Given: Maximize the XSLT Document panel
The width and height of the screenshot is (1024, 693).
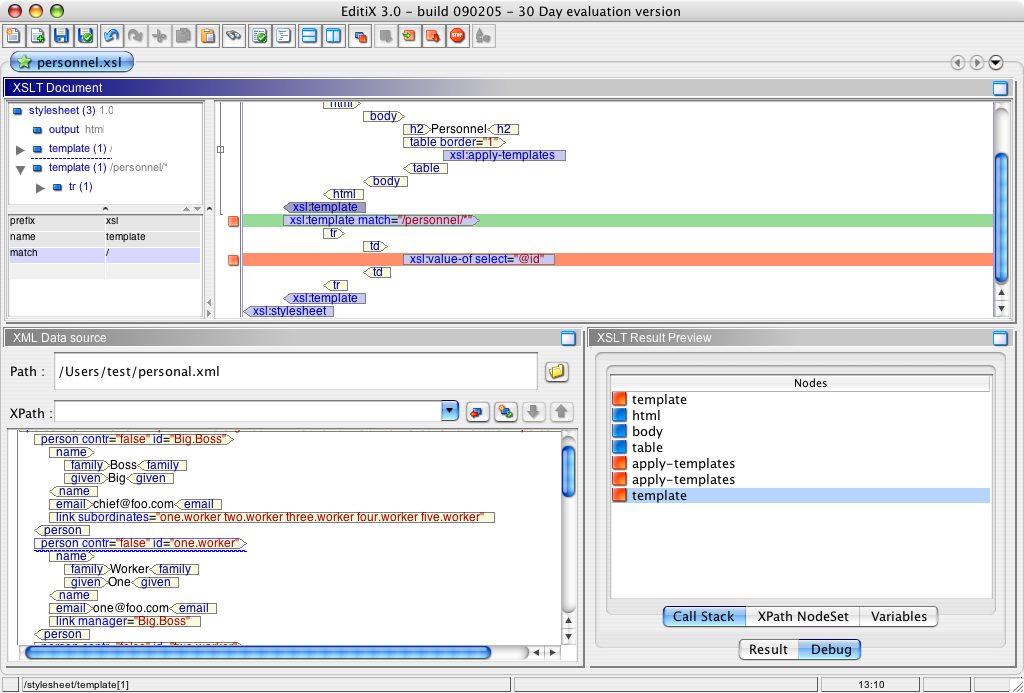Looking at the screenshot, I should pyautogui.click(x=1000, y=88).
